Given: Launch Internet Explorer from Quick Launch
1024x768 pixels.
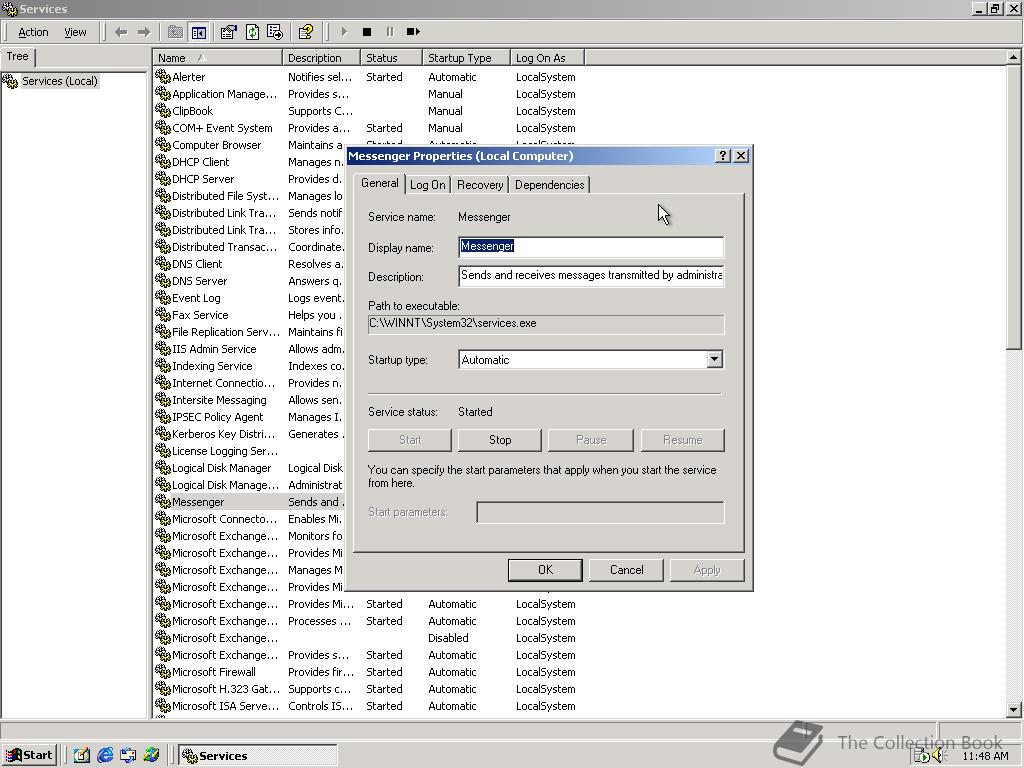Looking at the screenshot, I should point(104,755).
